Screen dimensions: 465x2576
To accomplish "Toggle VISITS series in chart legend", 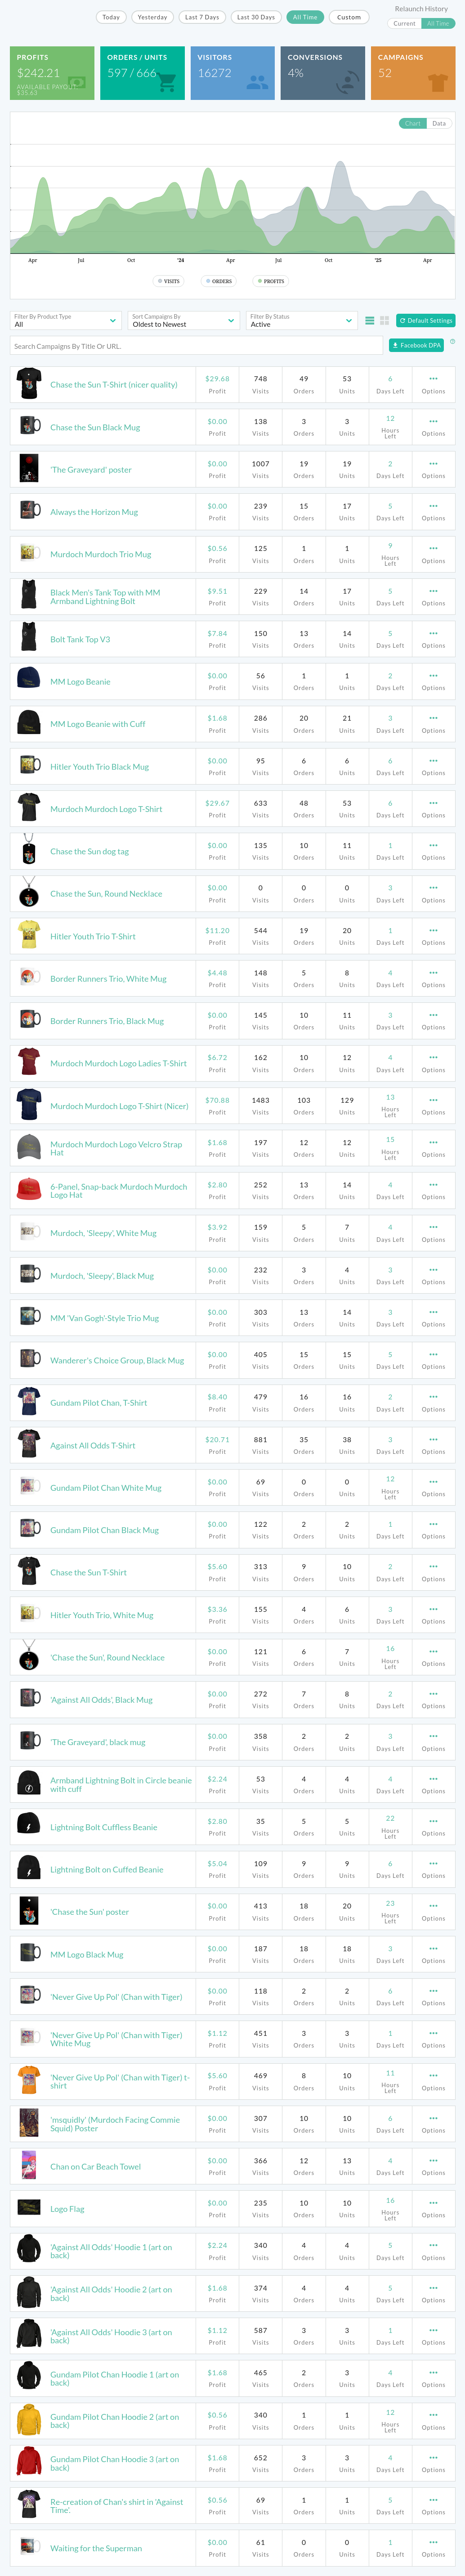I will pyautogui.click(x=168, y=281).
